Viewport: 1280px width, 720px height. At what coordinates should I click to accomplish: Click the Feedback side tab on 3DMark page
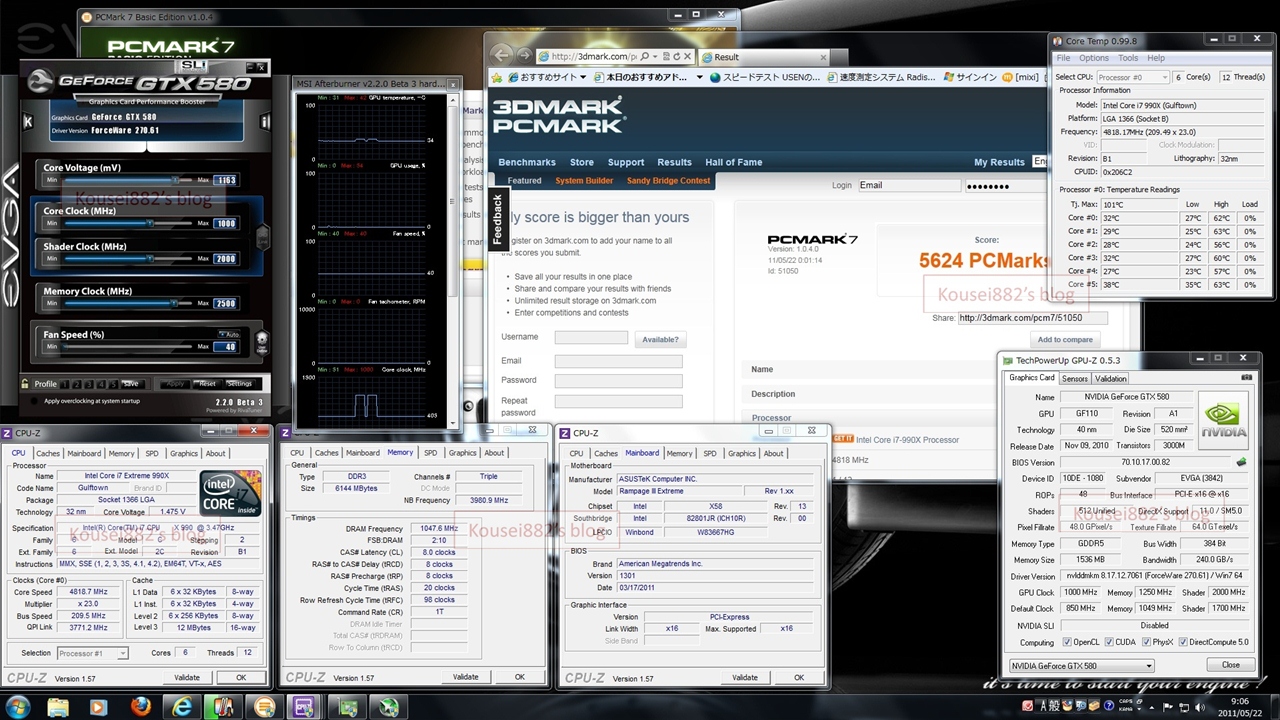[x=498, y=219]
